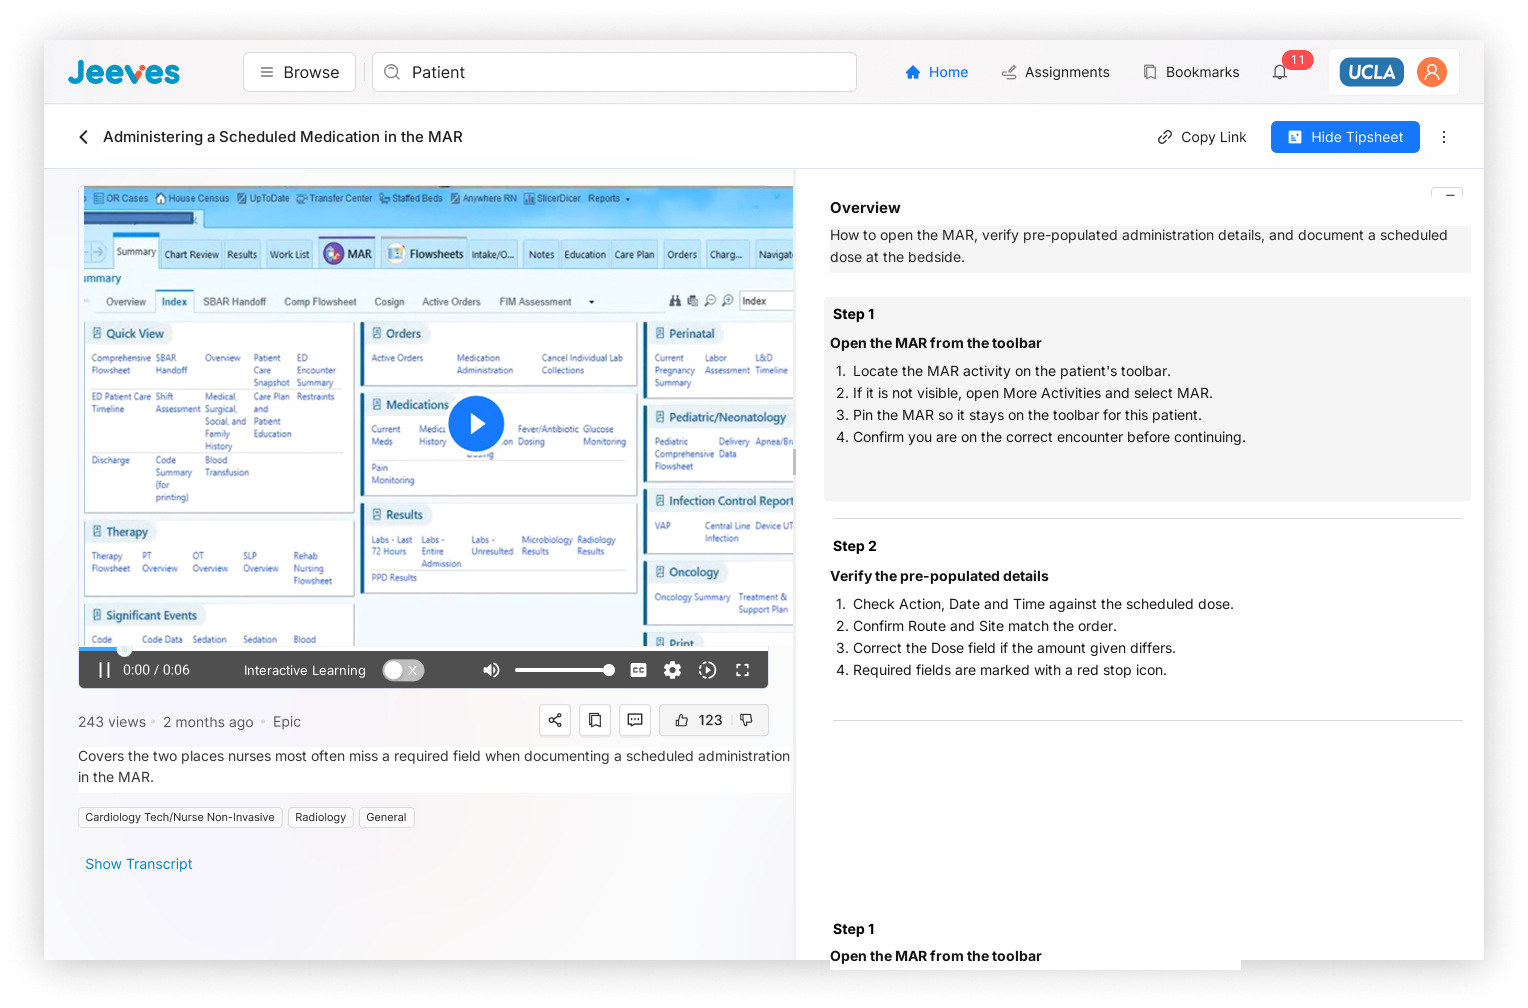Copy Link to this tipsheet
Image resolution: width=1528 pixels, height=1008 pixels.
point(1201,137)
